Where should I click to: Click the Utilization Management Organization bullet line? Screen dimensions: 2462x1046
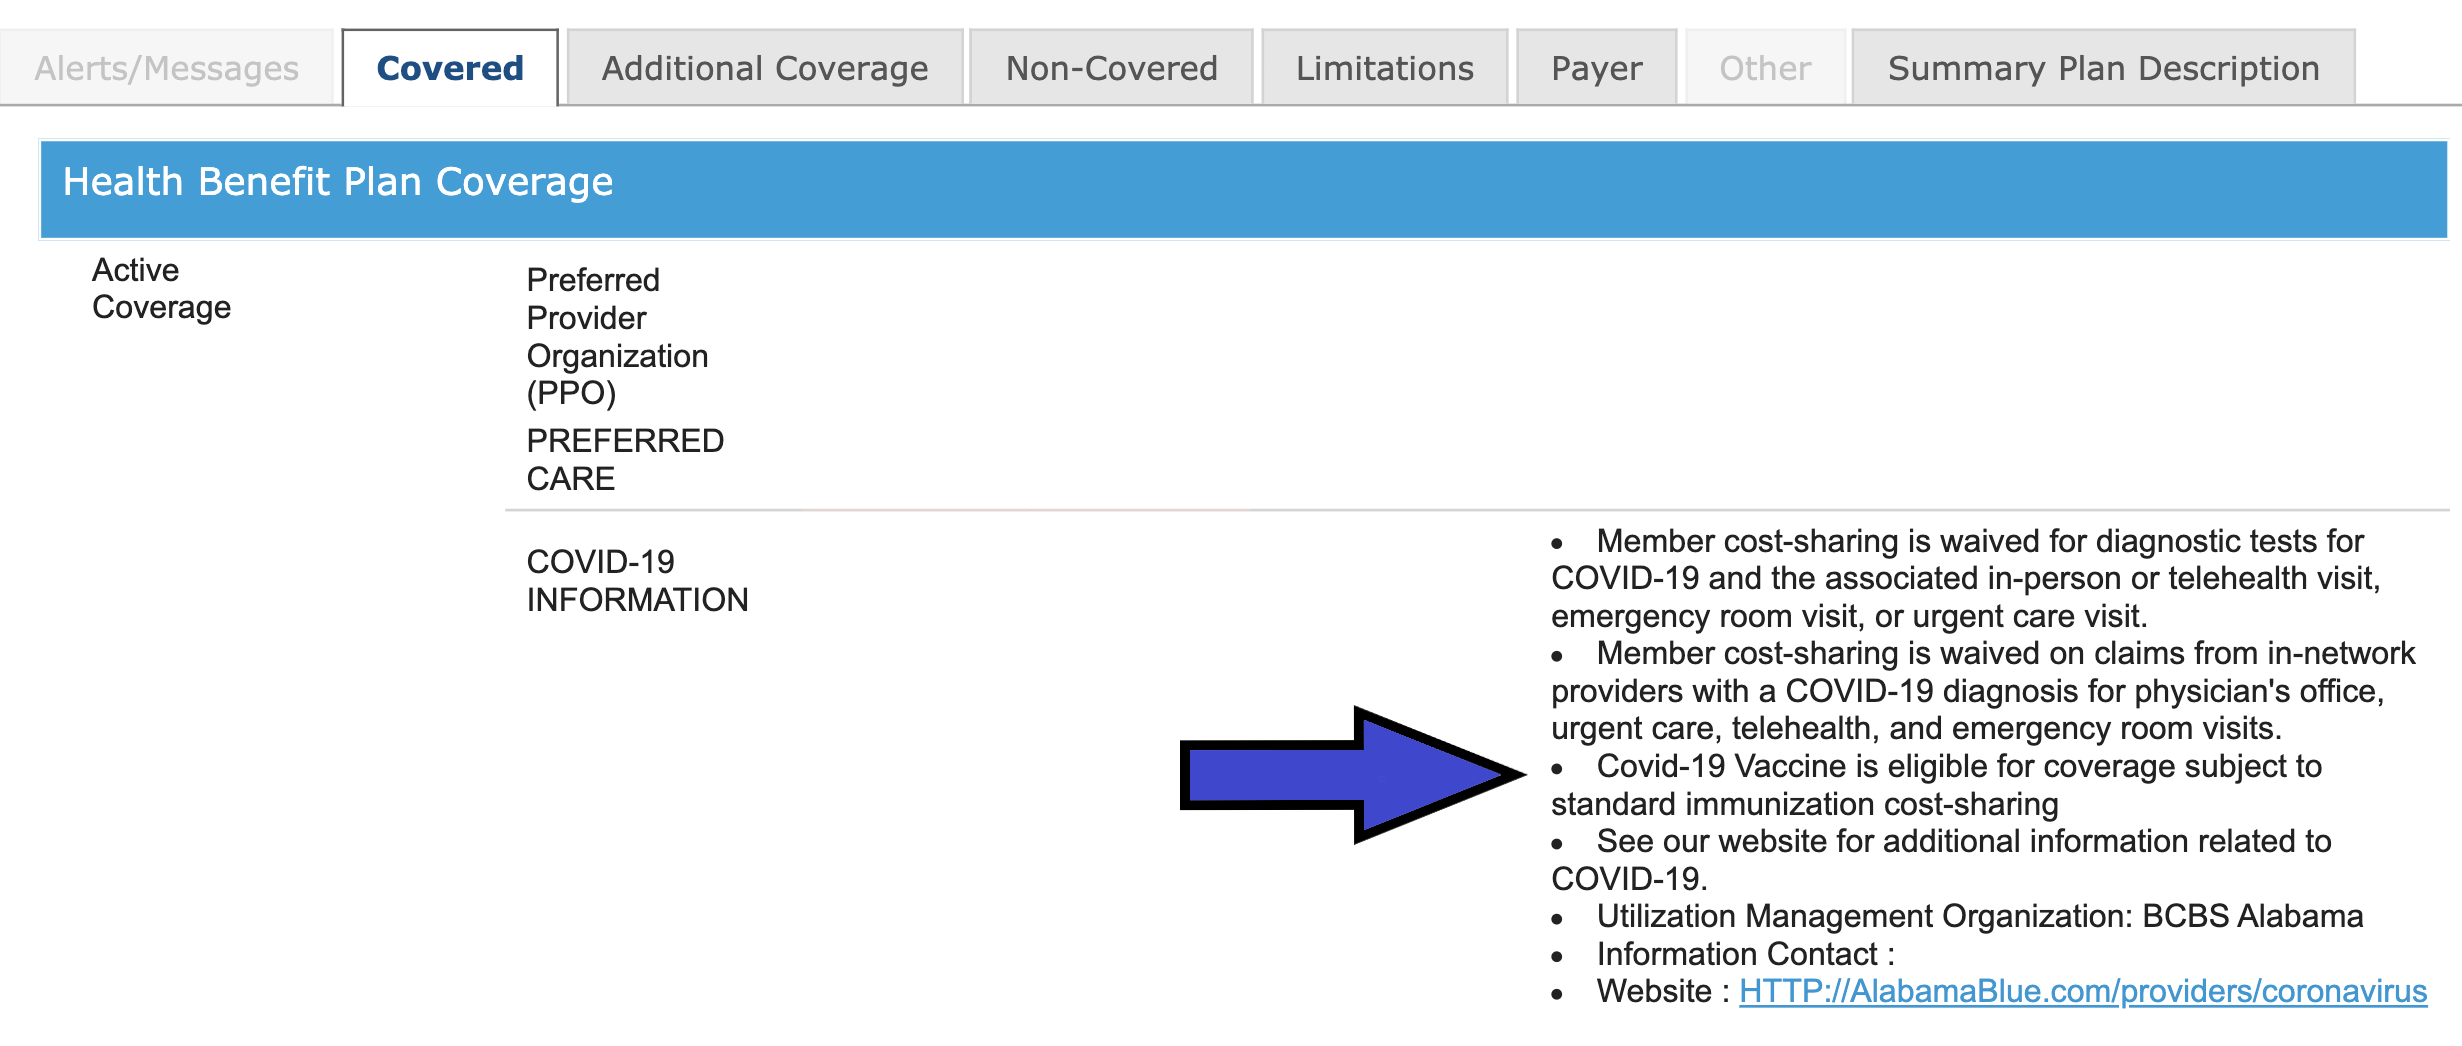pyautogui.click(x=1979, y=916)
